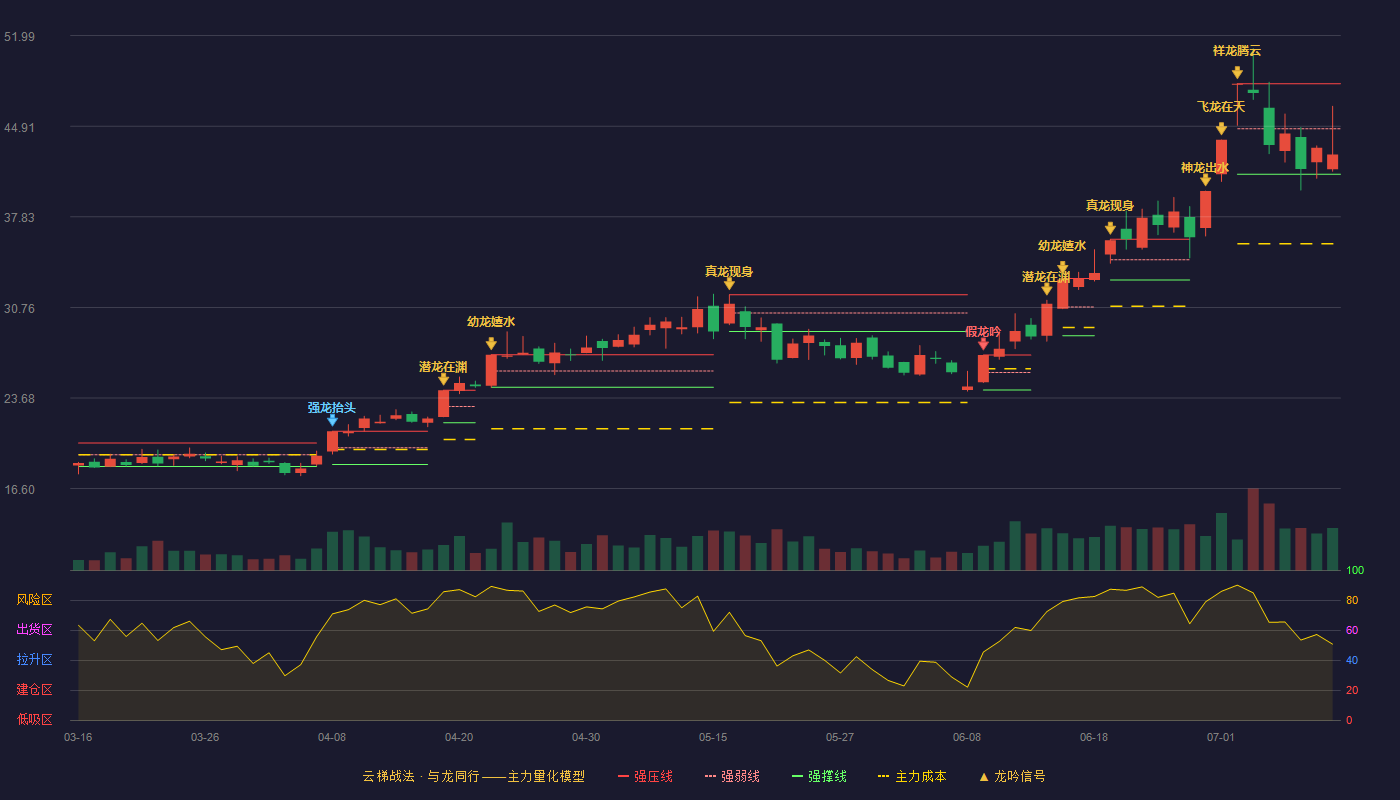Click the May 真龙现身 signal arrow

(x=729, y=284)
